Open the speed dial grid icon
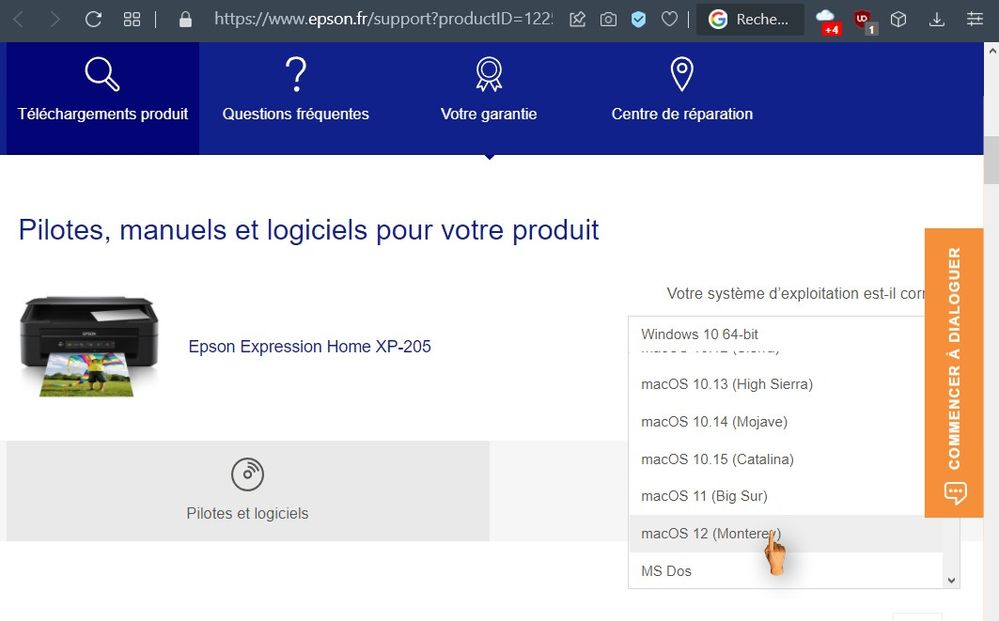The image size is (999, 621). pos(132,19)
